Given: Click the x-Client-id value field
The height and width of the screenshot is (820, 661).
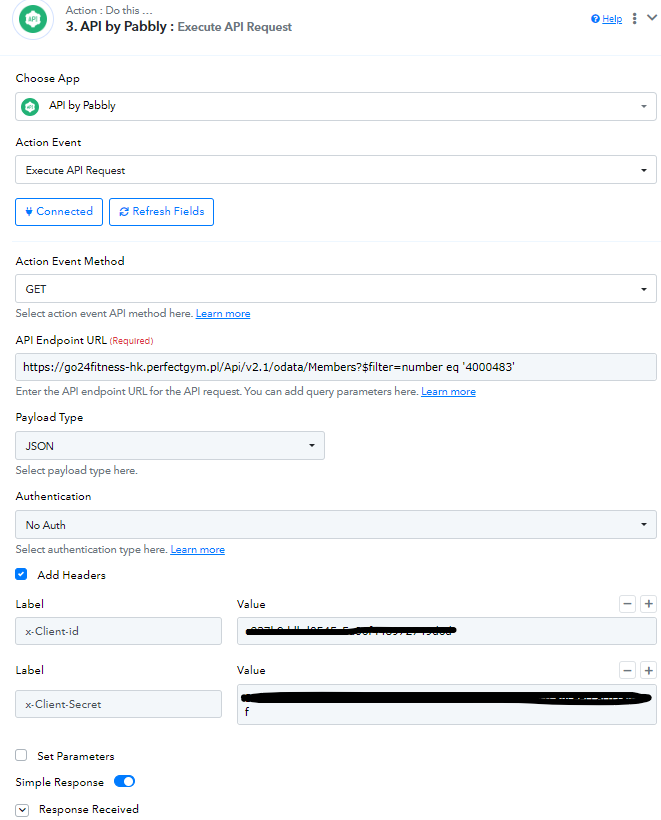Looking at the screenshot, I should tap(447, 631).
